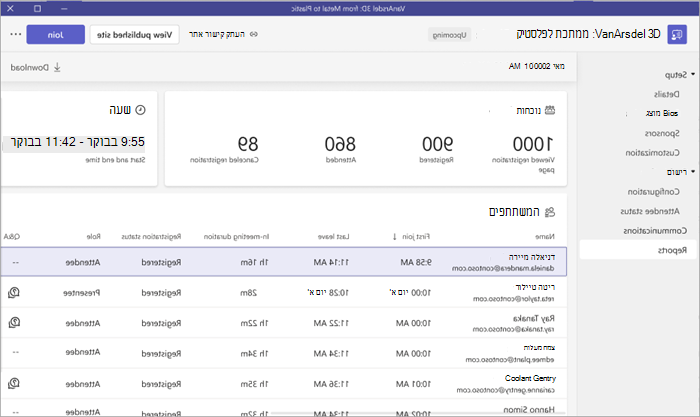Click the 89 Canceled registration count
This screenshot has width=700, height=417.
pyautogui.click(x=248, y=144)
